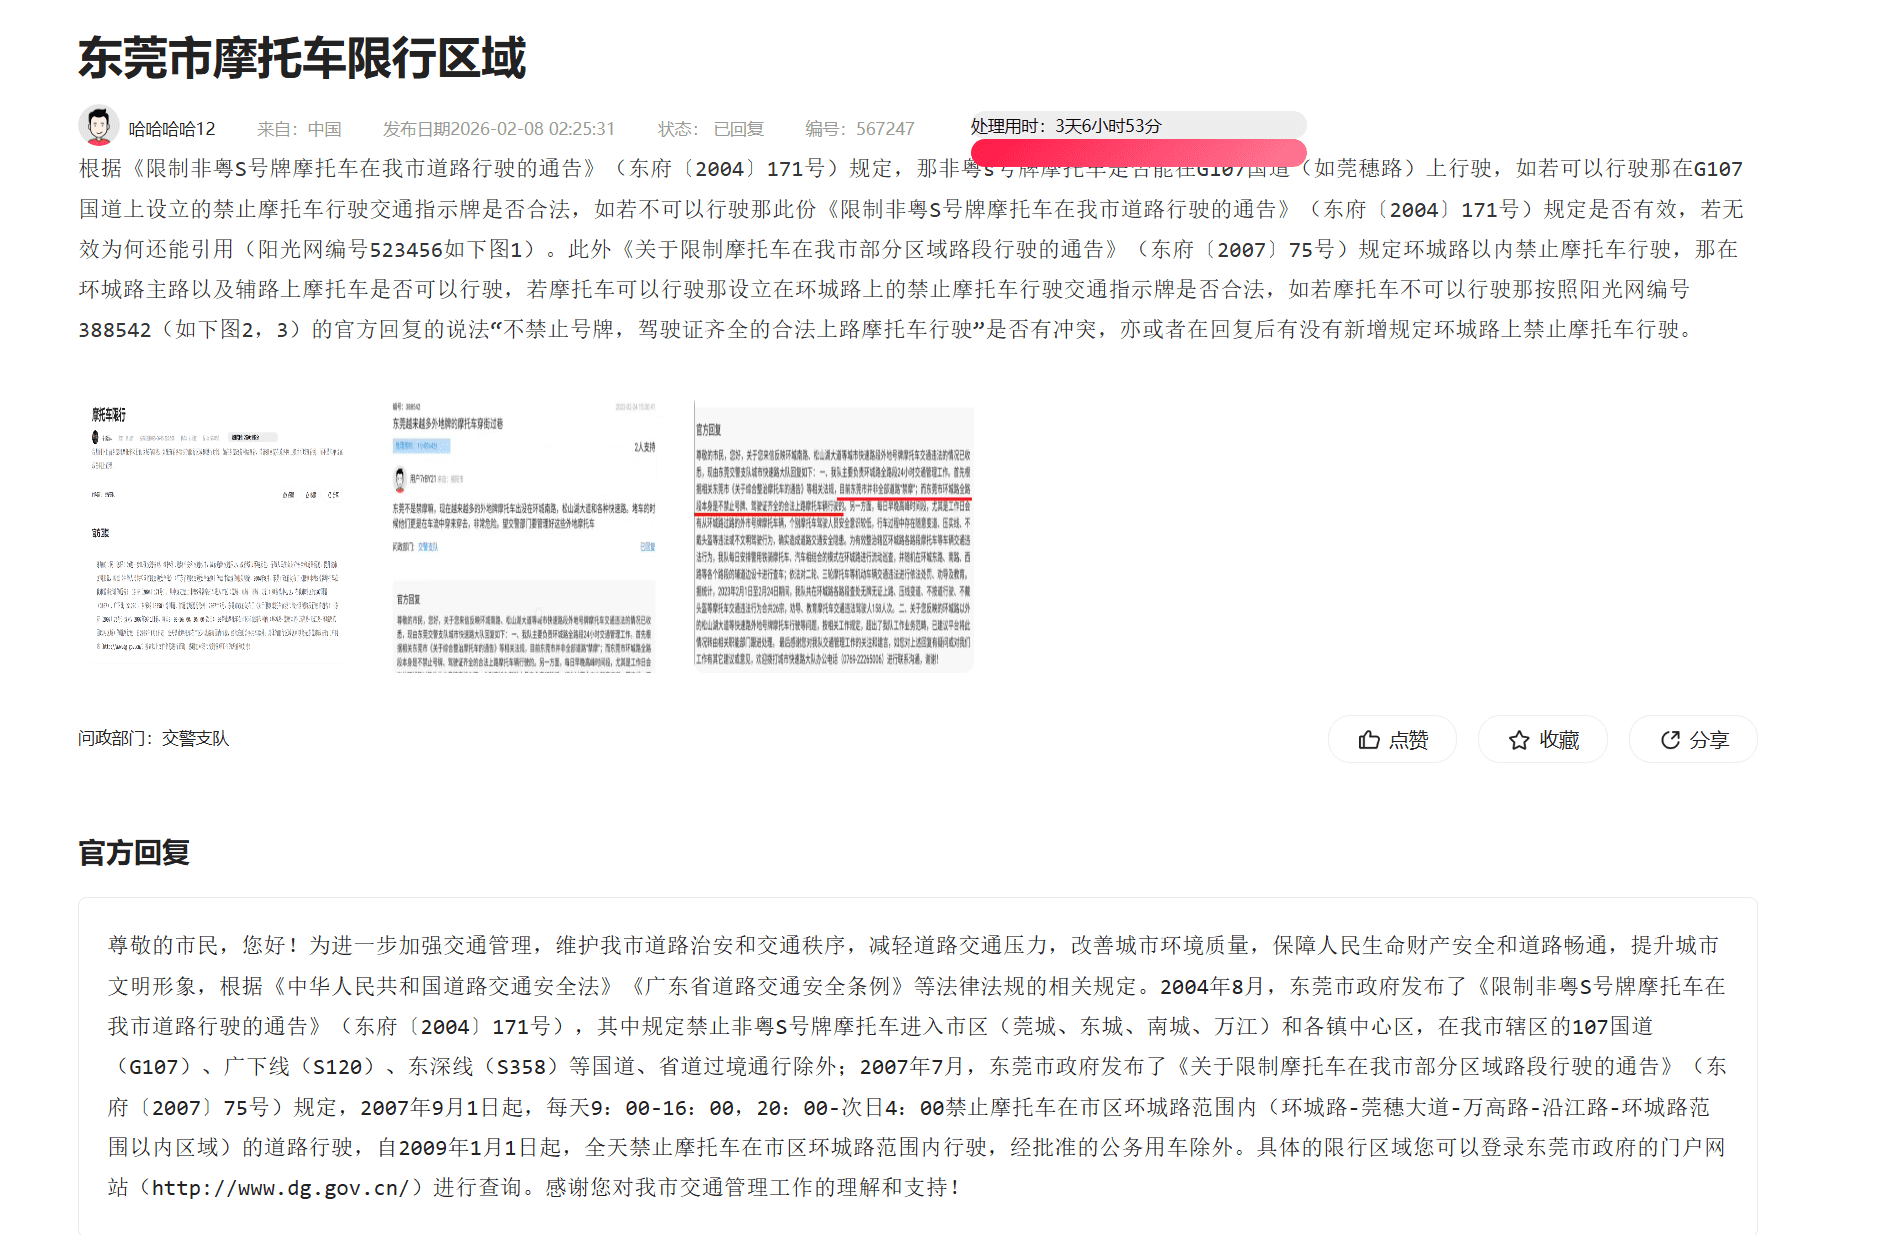1900x1235 pixels.
Task: Click the post number 567247
Action: [x=884, y=129]
